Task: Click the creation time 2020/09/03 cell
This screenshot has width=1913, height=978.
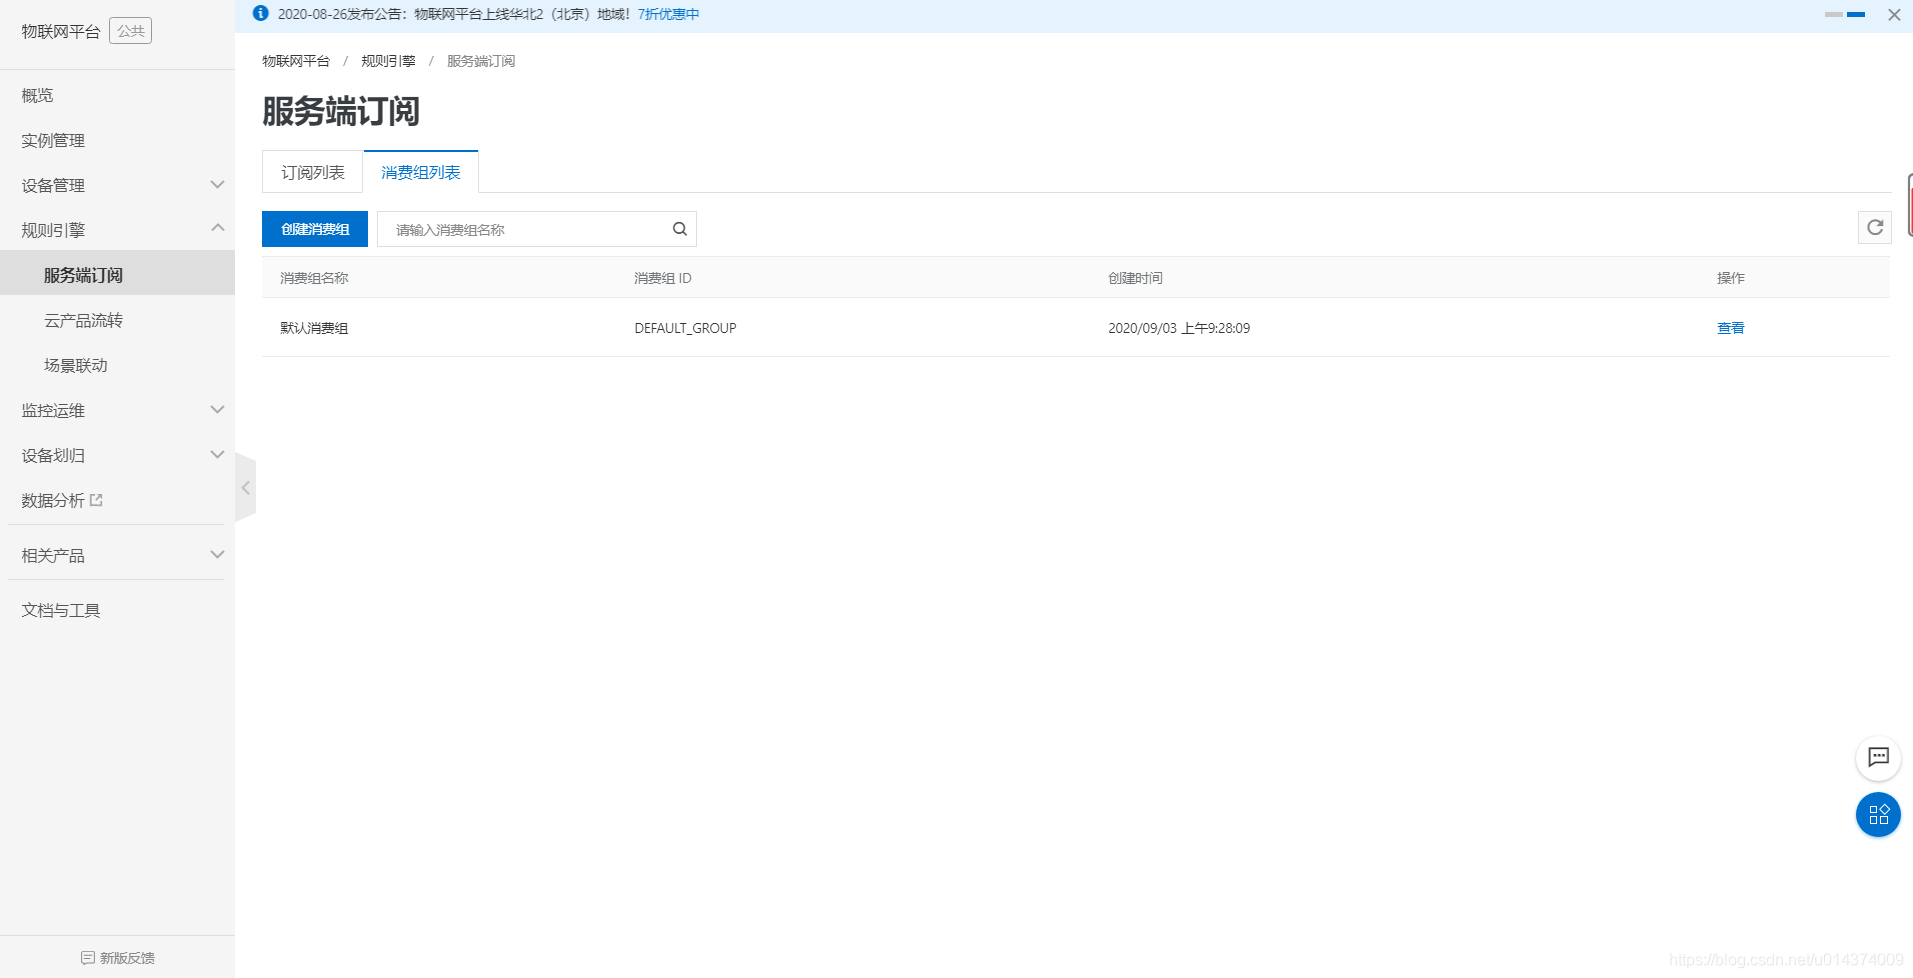Action: click(1179, 328)
